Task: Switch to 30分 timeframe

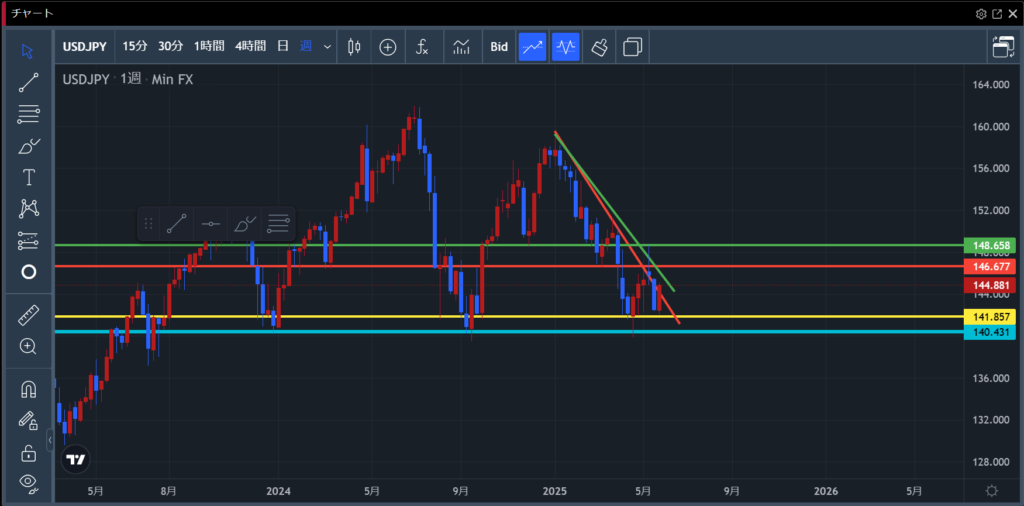Action: (x=170, y=46)
